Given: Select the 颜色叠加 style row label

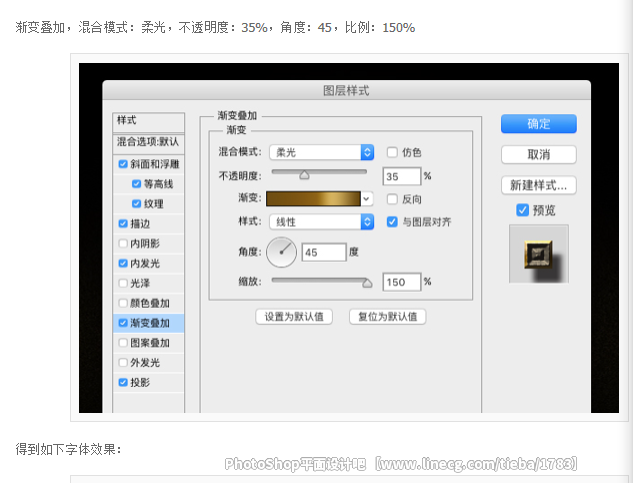Looking at the screenshot, I should pyautogui.click(x=150, y=303).
